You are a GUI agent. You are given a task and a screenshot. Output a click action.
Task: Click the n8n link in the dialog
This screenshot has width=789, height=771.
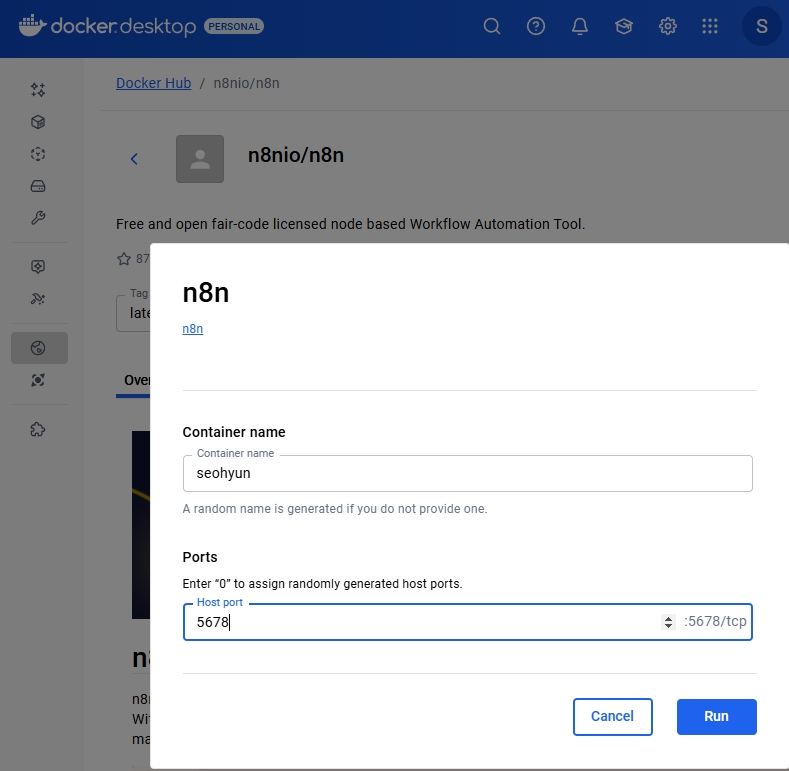[193, 329]
